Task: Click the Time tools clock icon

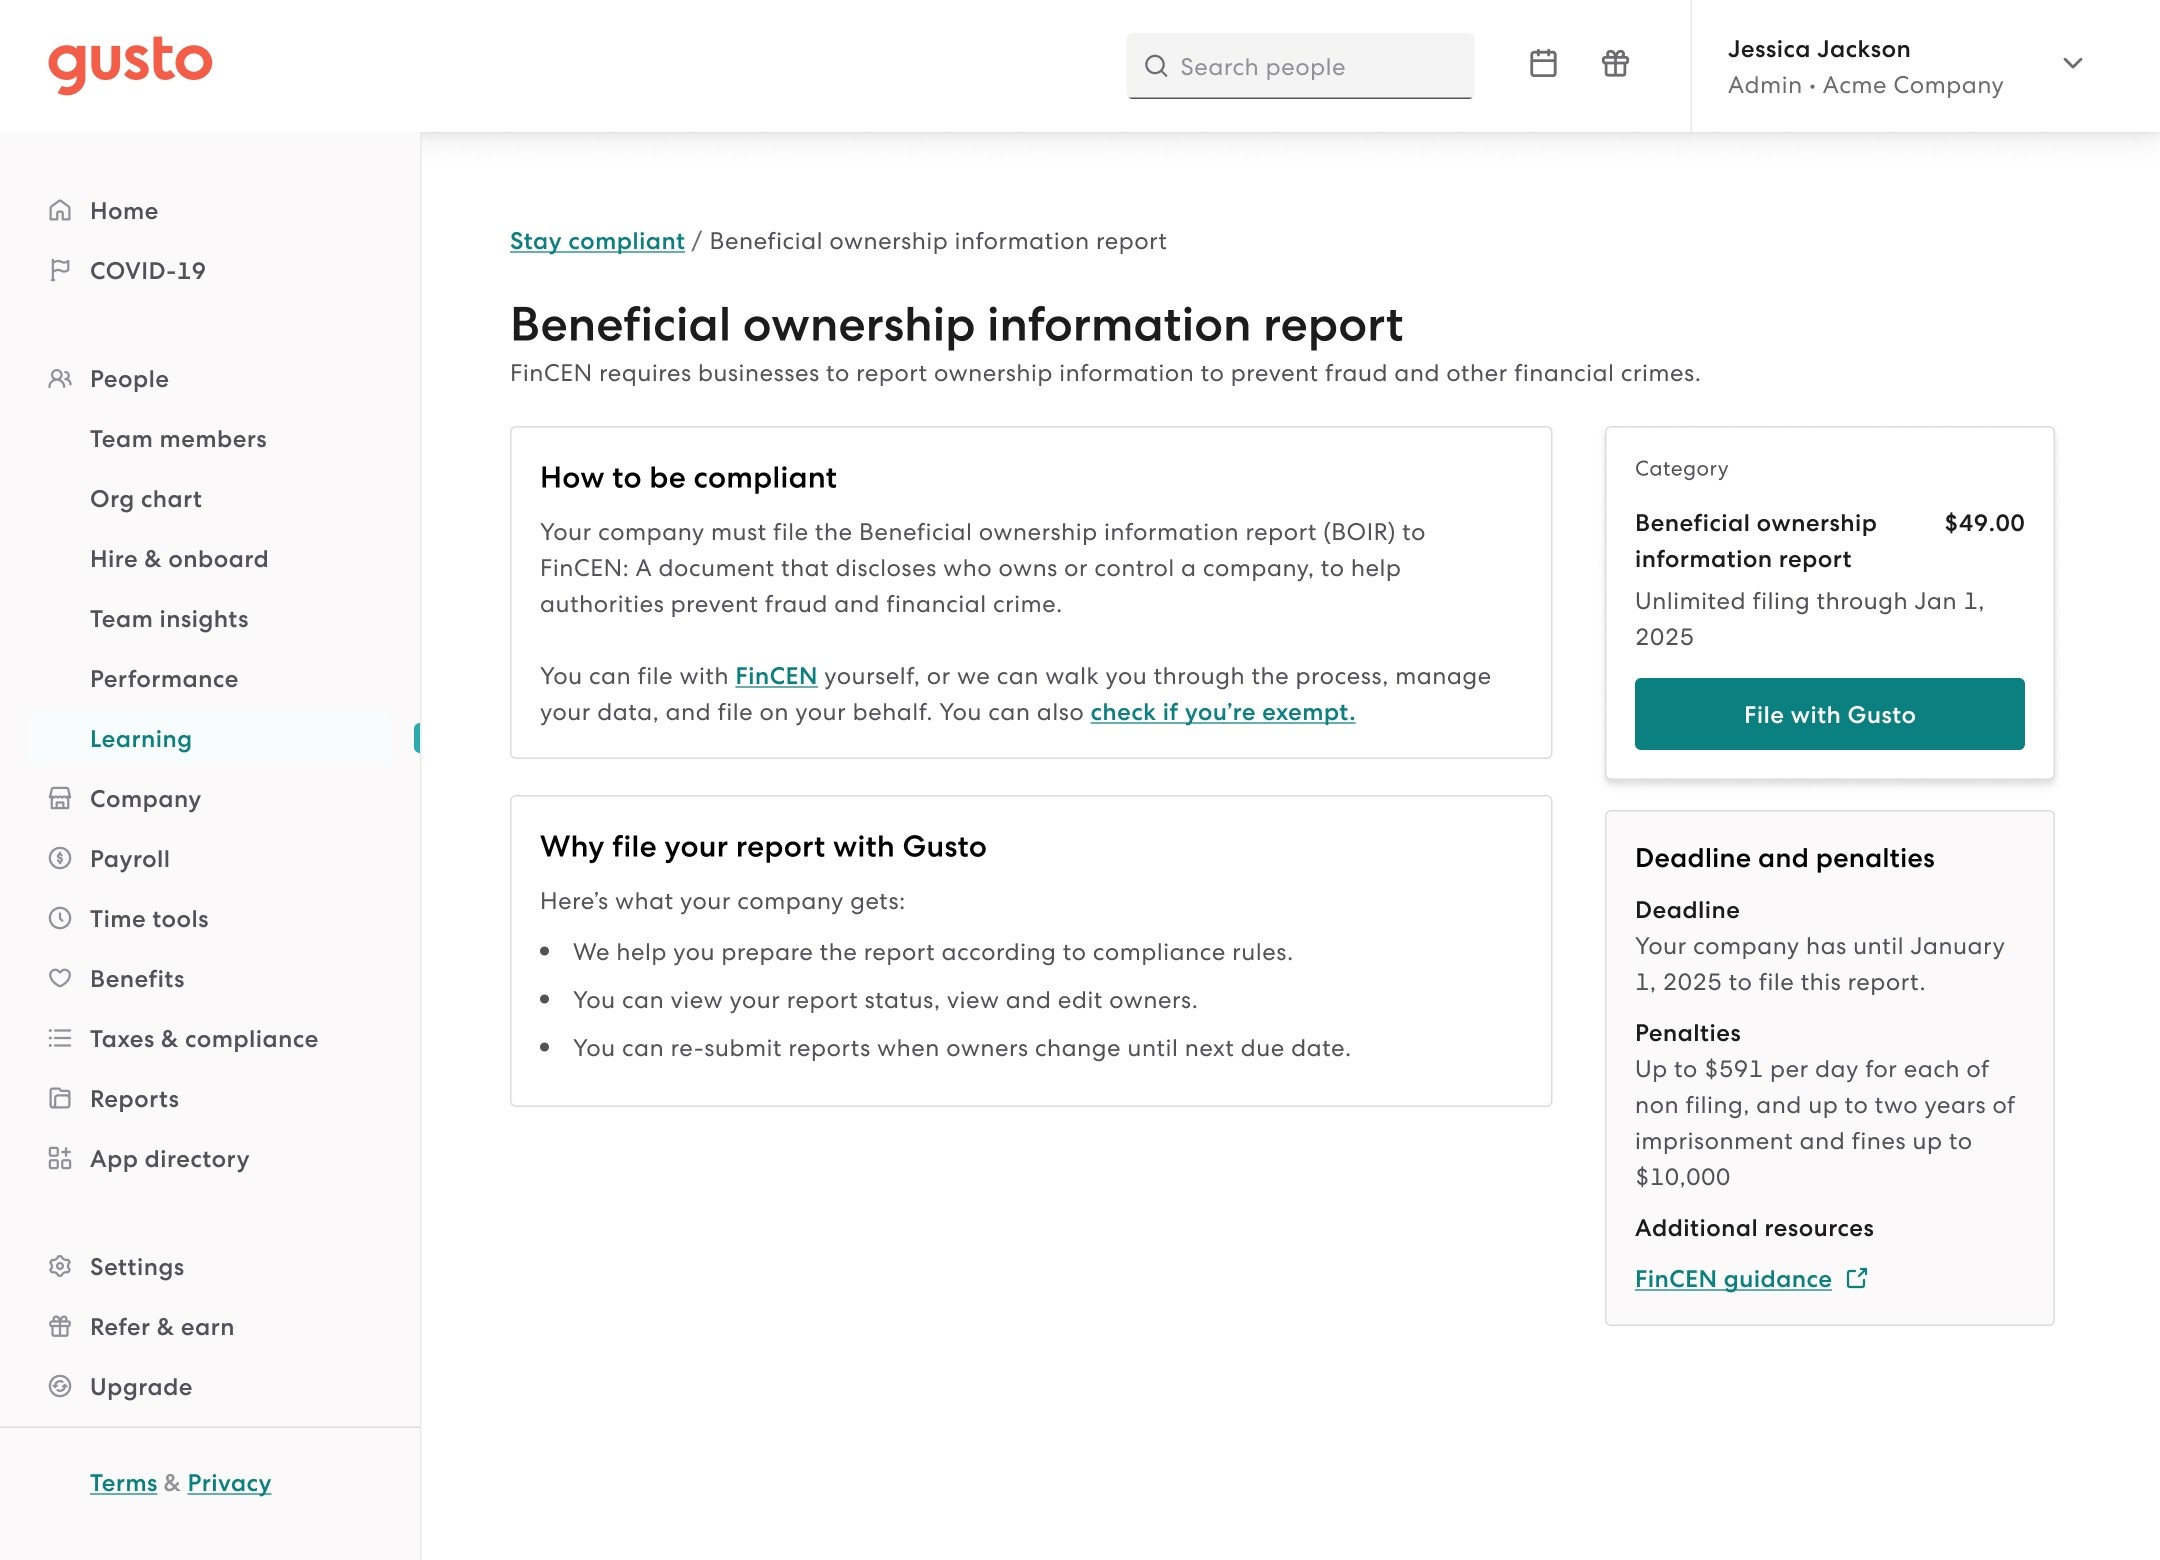Action: 60,919
